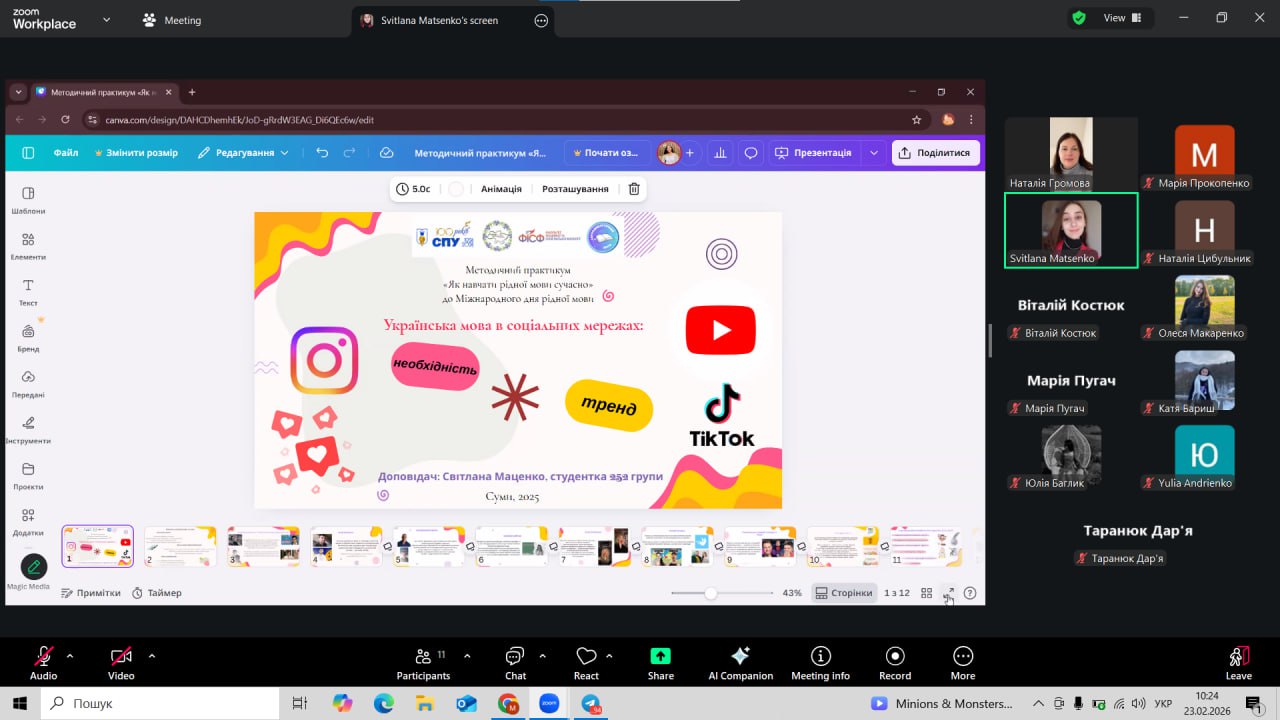1280x720 pixels.
Task: Leave the Zoom meeting
Action: point(1238,663)
